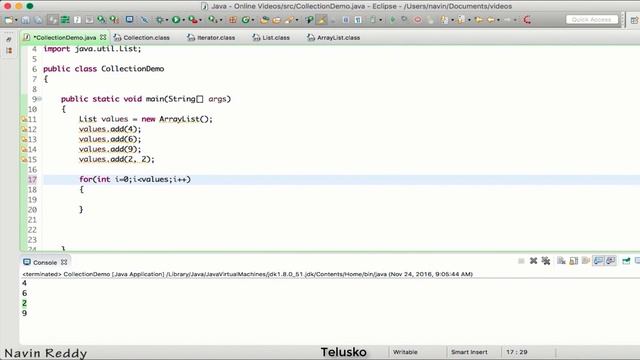
Task: Run the program with green Run button
Action: tap(176, 20)
